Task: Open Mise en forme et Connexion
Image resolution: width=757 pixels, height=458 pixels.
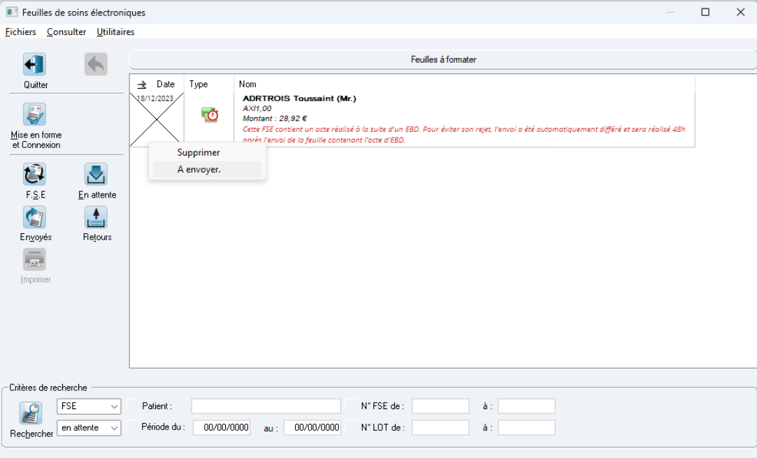Action: [x=35, y=115]
